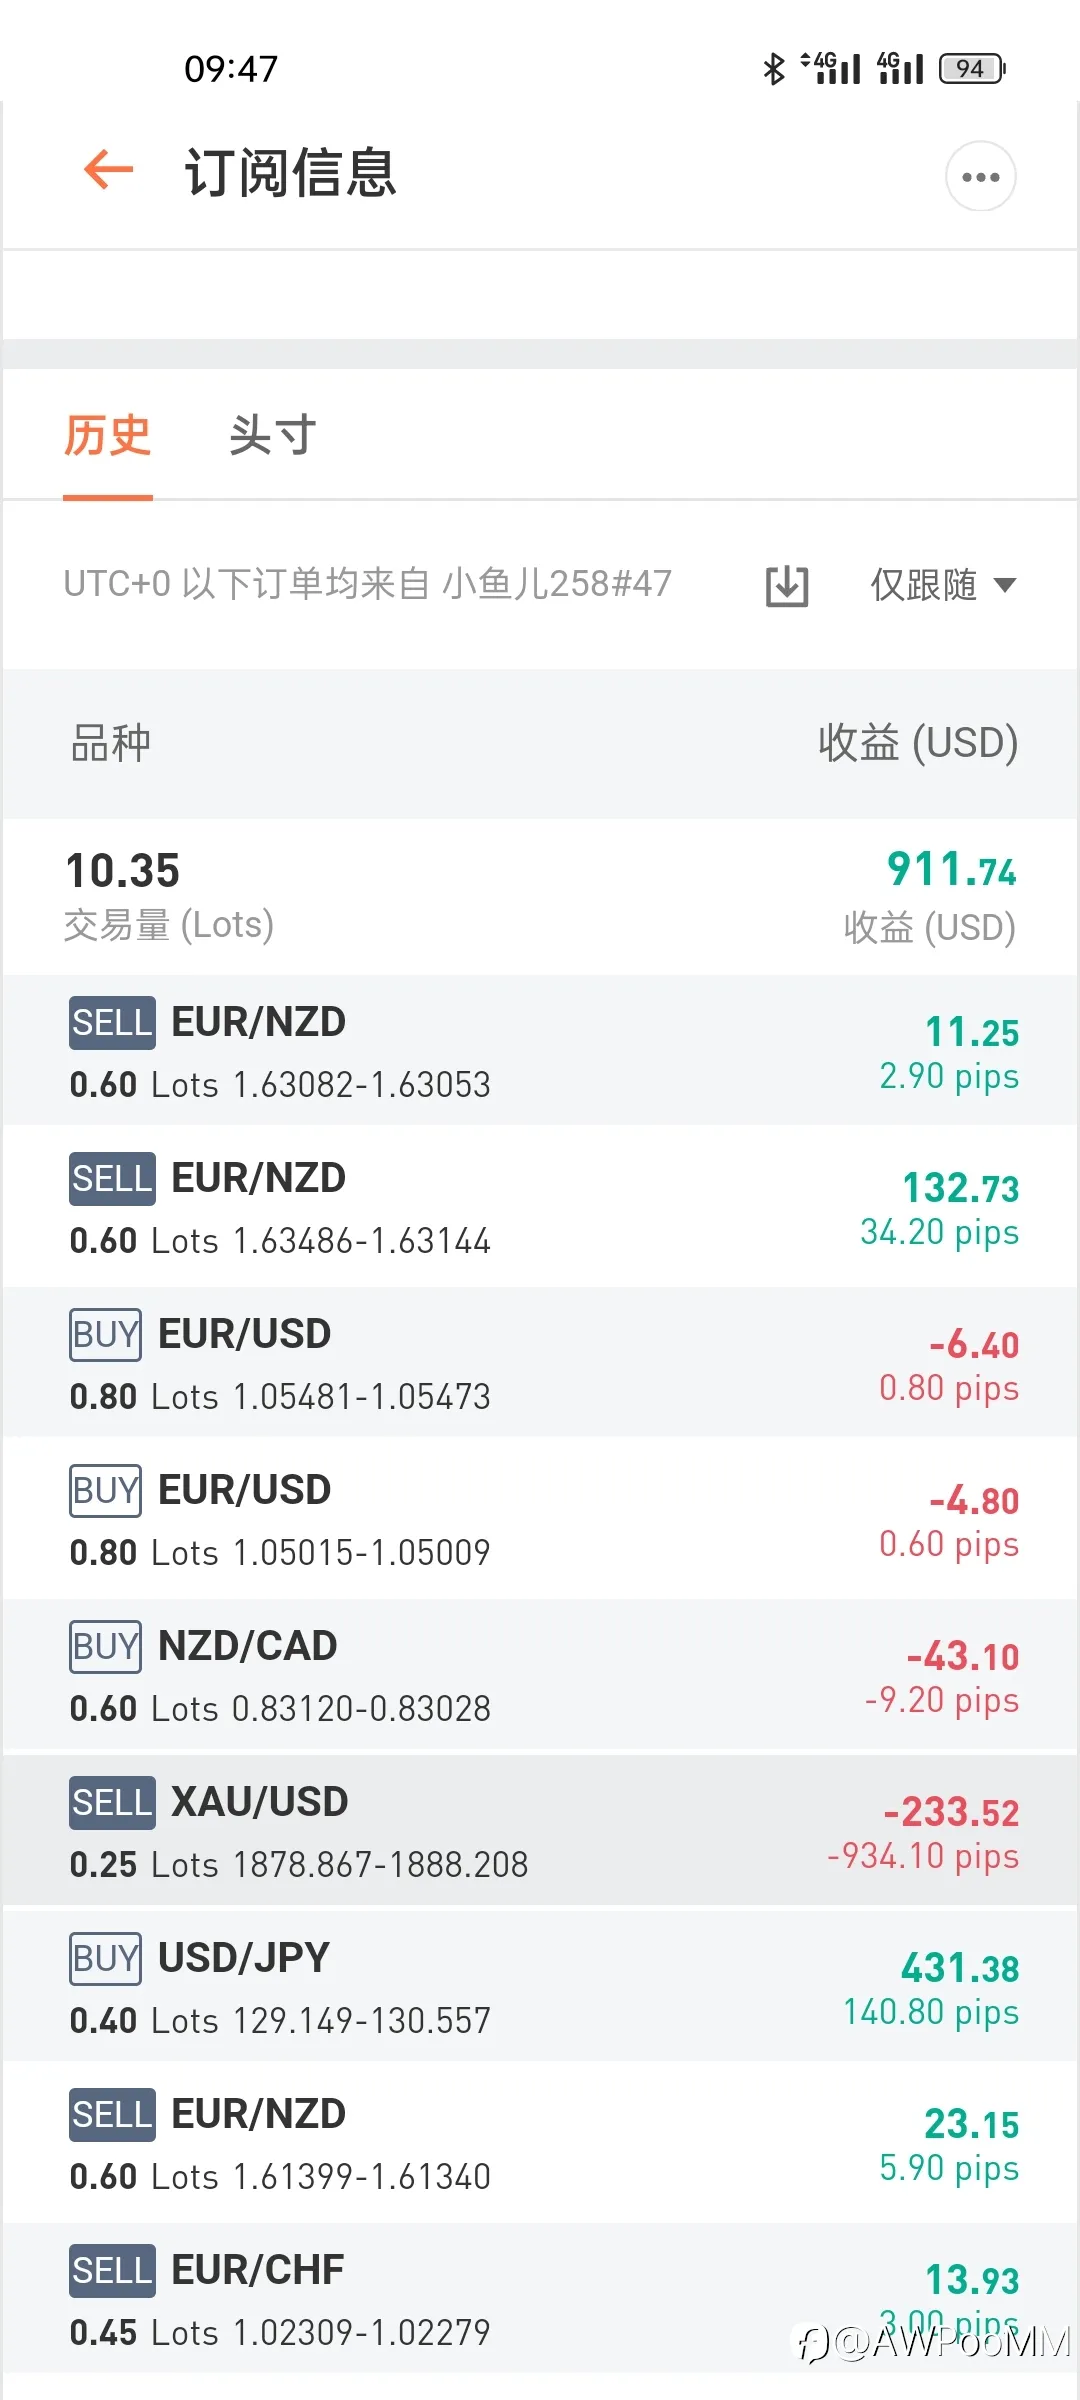The width and height of the screenshot is (1080, 2400).
Task: Click dropdown arrow beside 仅跟随
Action: pyautogui.click(x=1004, y=585)
